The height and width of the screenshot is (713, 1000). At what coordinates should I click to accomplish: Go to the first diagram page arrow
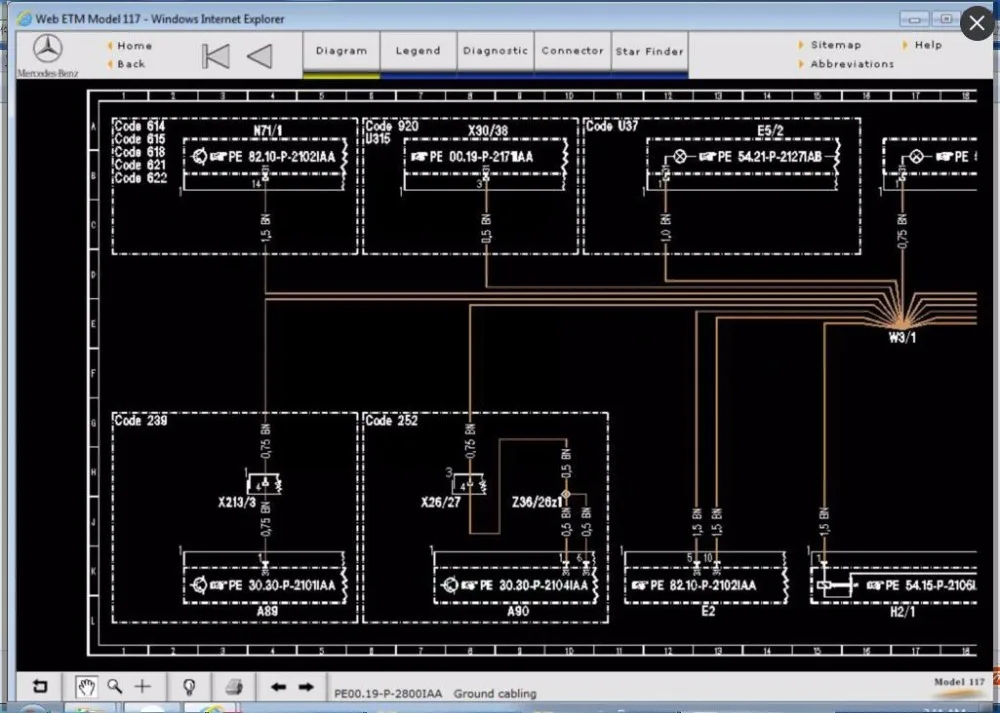[216, 56]
